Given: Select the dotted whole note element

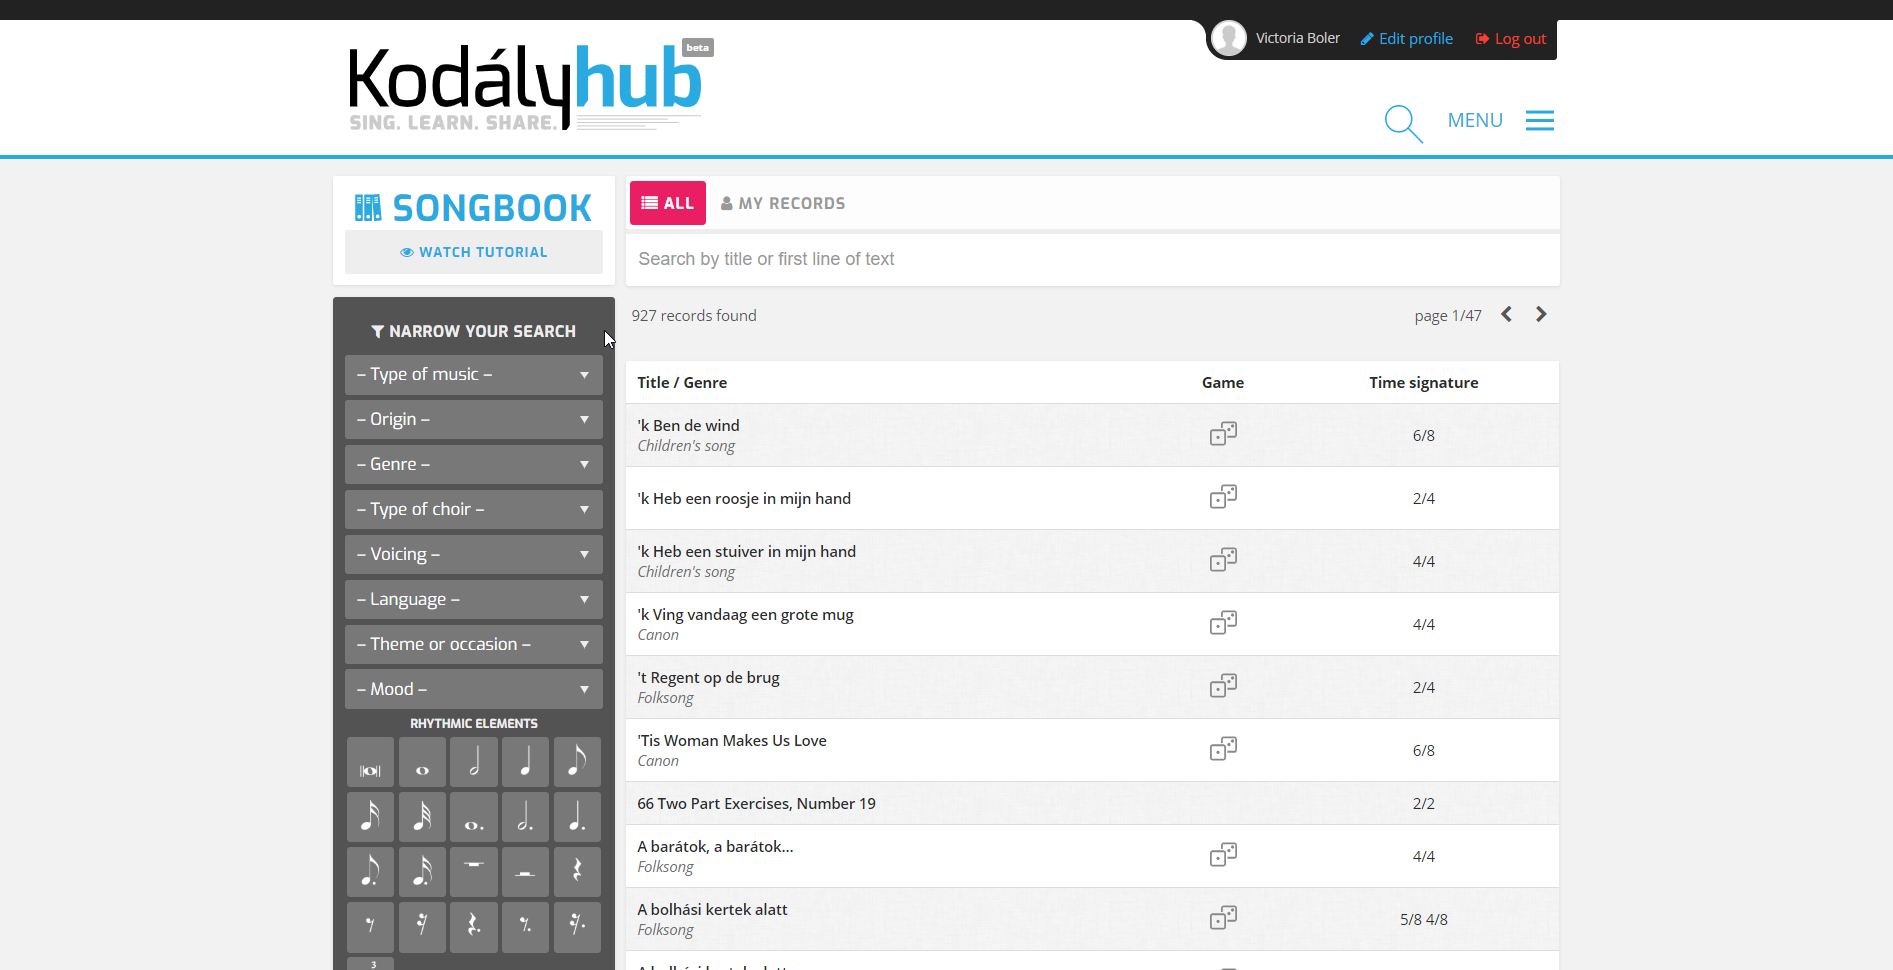Looking at the screenshot, I should 474,817.
